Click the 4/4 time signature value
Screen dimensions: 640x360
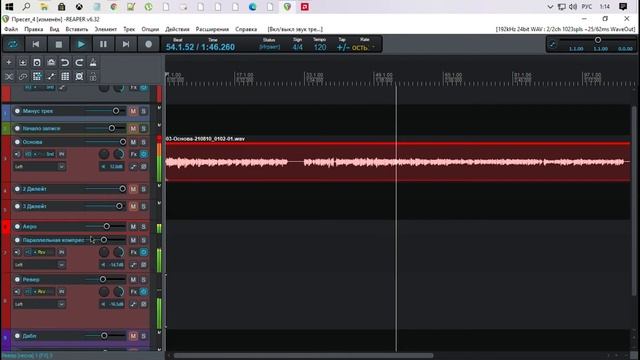pyautogui.click(x=298, y=47)
